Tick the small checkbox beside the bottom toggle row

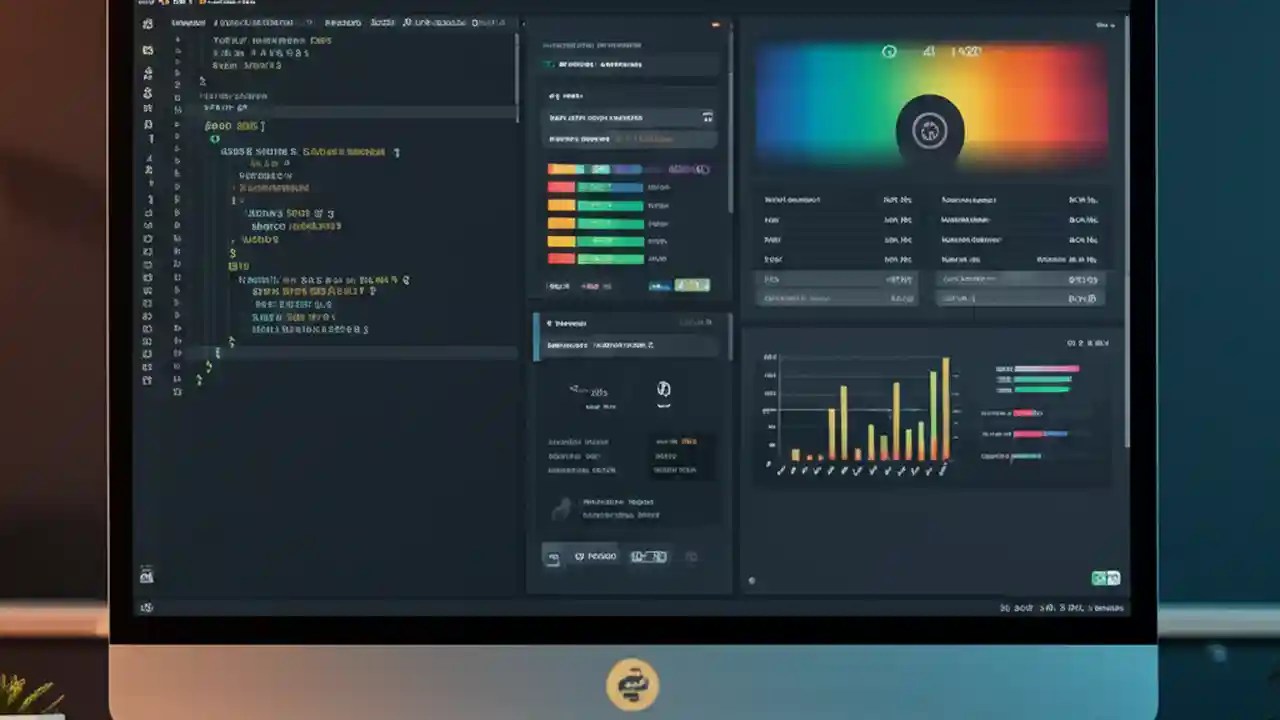click(553, 557)
